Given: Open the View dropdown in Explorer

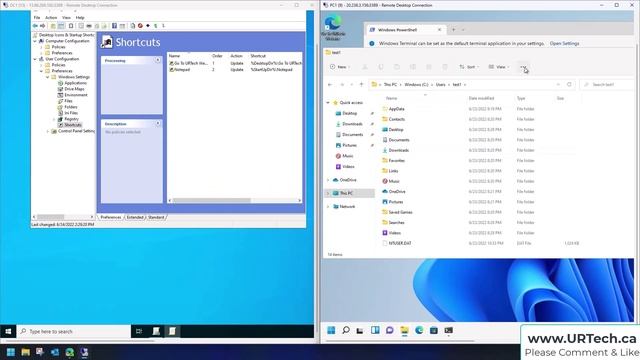Looking at the screenshot, I should pyautogui.click(x=499, y=67).
